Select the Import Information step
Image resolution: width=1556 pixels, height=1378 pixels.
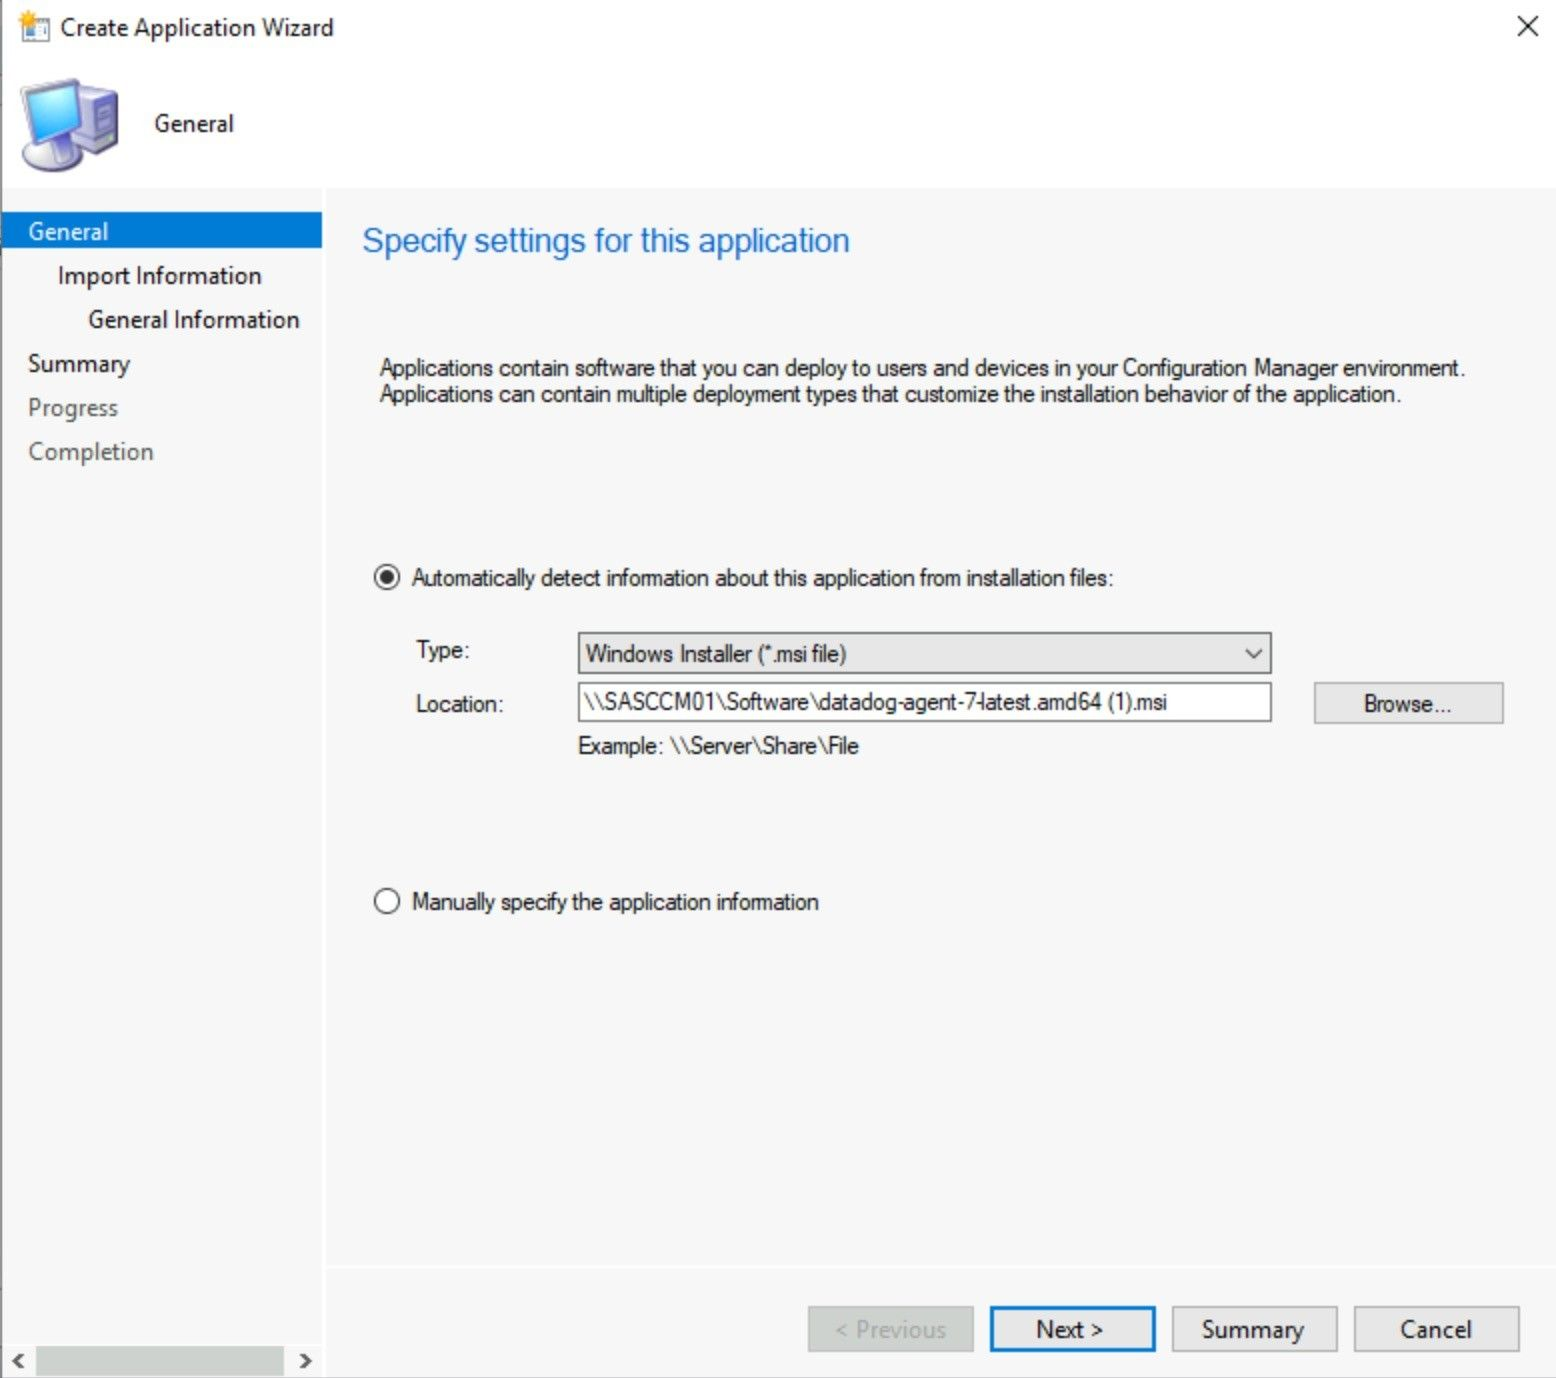click(160, 276)
